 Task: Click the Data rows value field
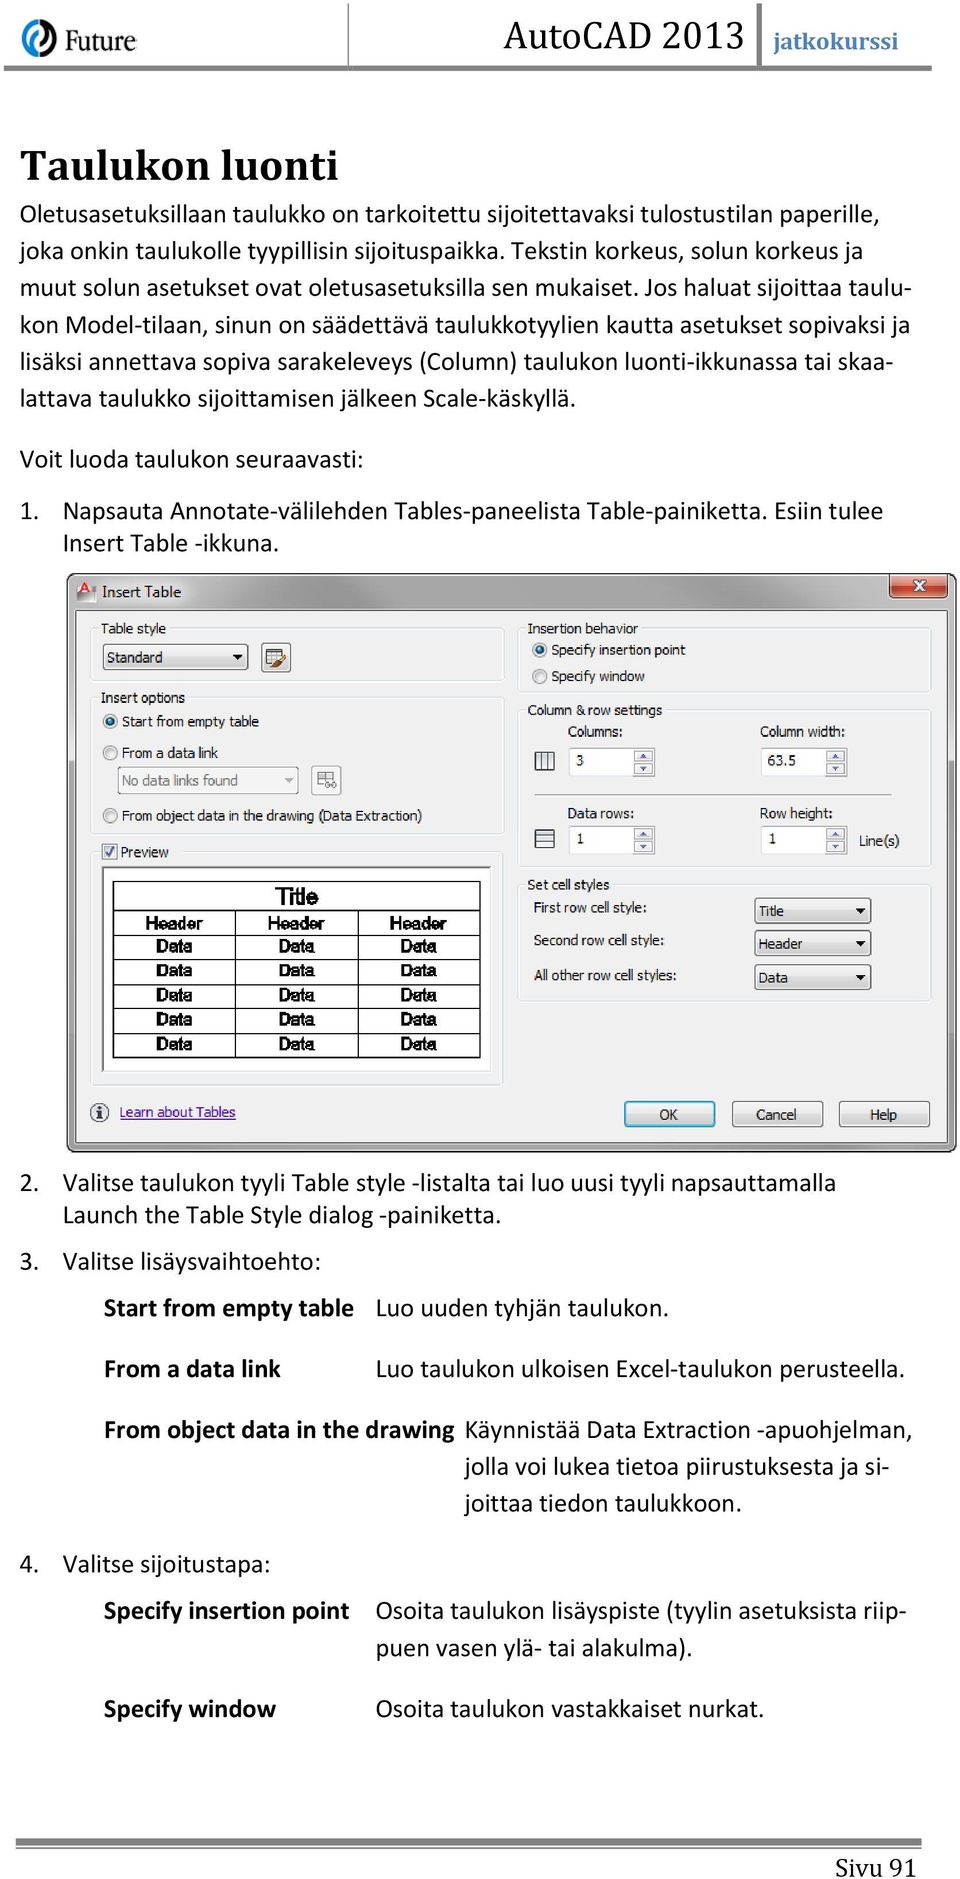tap(601, 840)
